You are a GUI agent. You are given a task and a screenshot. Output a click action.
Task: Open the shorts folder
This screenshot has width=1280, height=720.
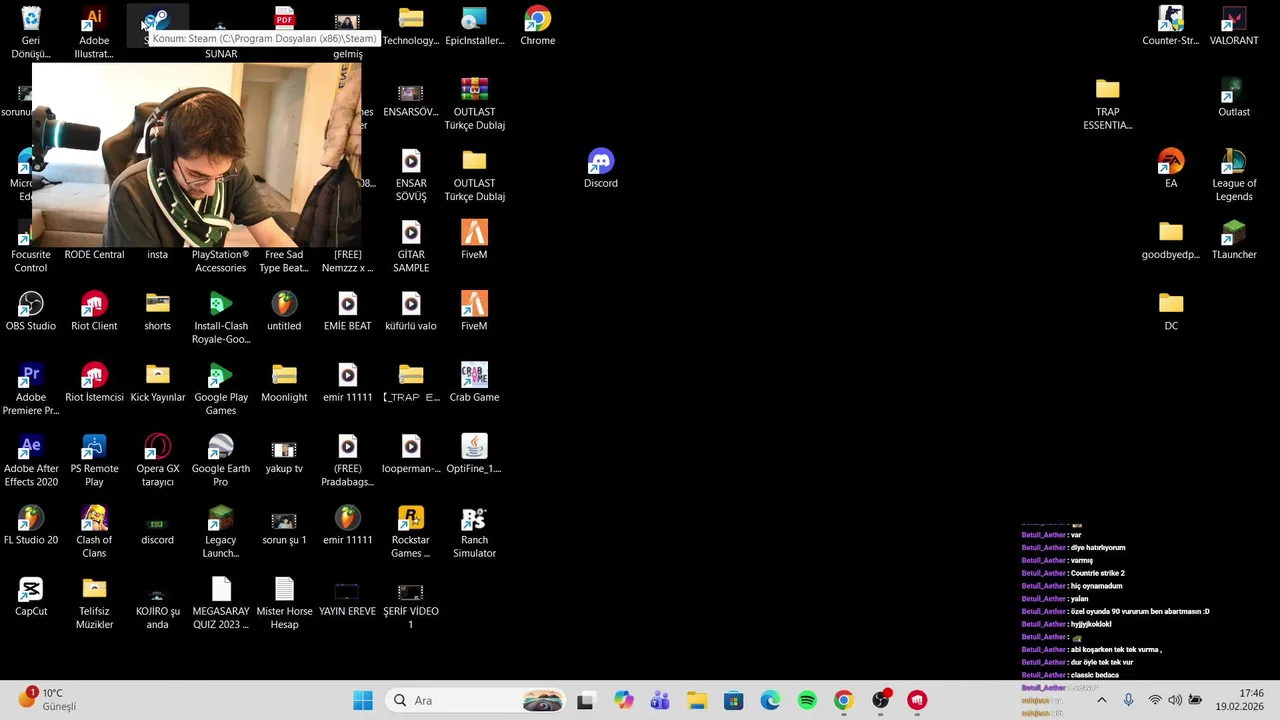coord(157,311)
